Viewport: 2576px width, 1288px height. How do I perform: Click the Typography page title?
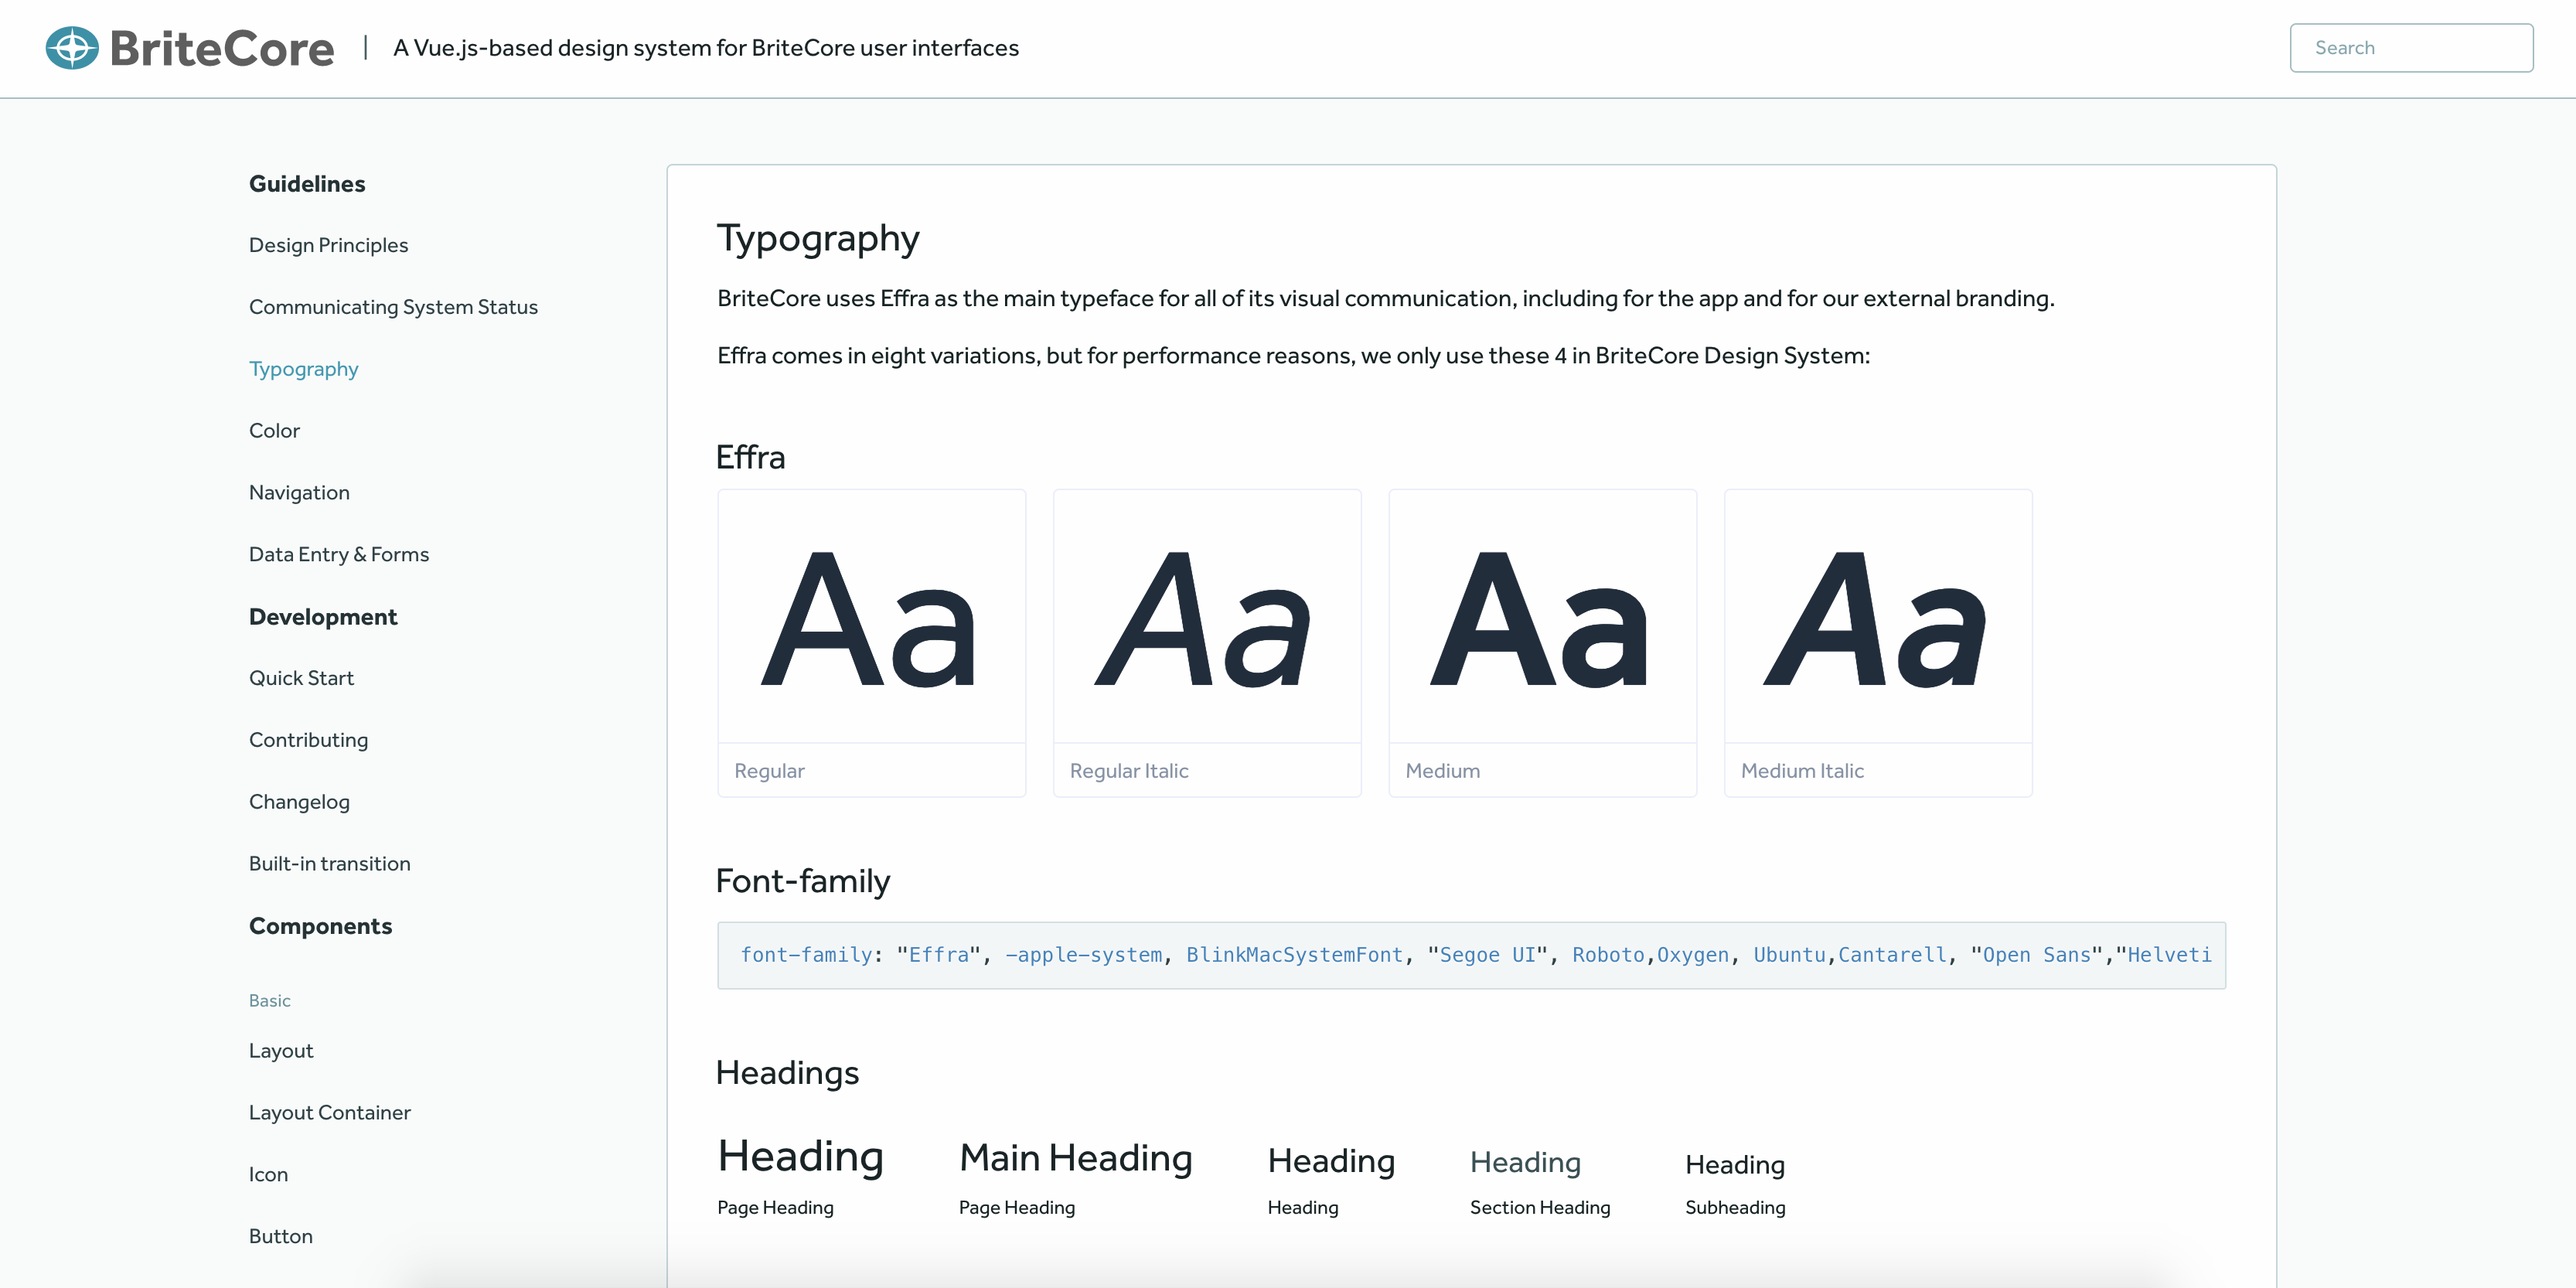click(818, 238)
